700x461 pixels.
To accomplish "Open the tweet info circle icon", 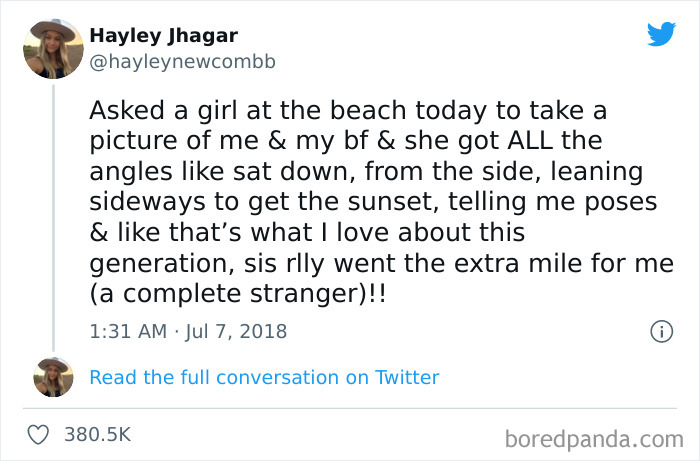I will point(660,331).
